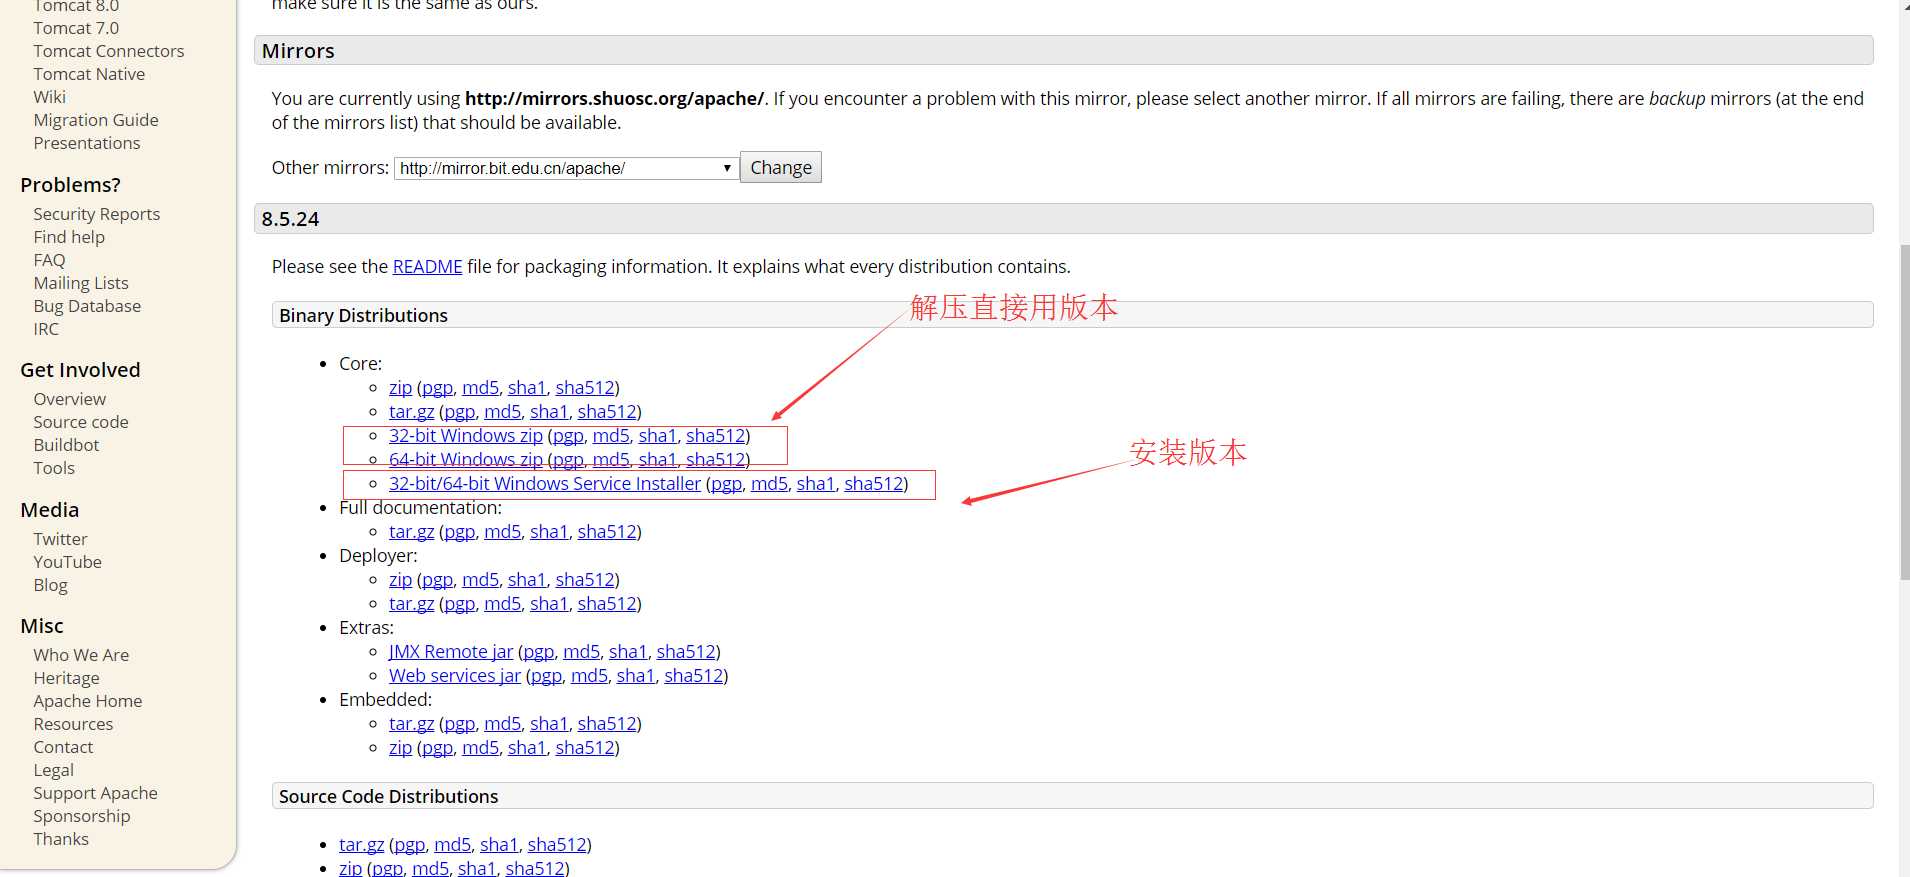The height and width of the screenshot is (877, 1910).
Task: Download the 64-bit Windows zip
Action: coord(466,459)
